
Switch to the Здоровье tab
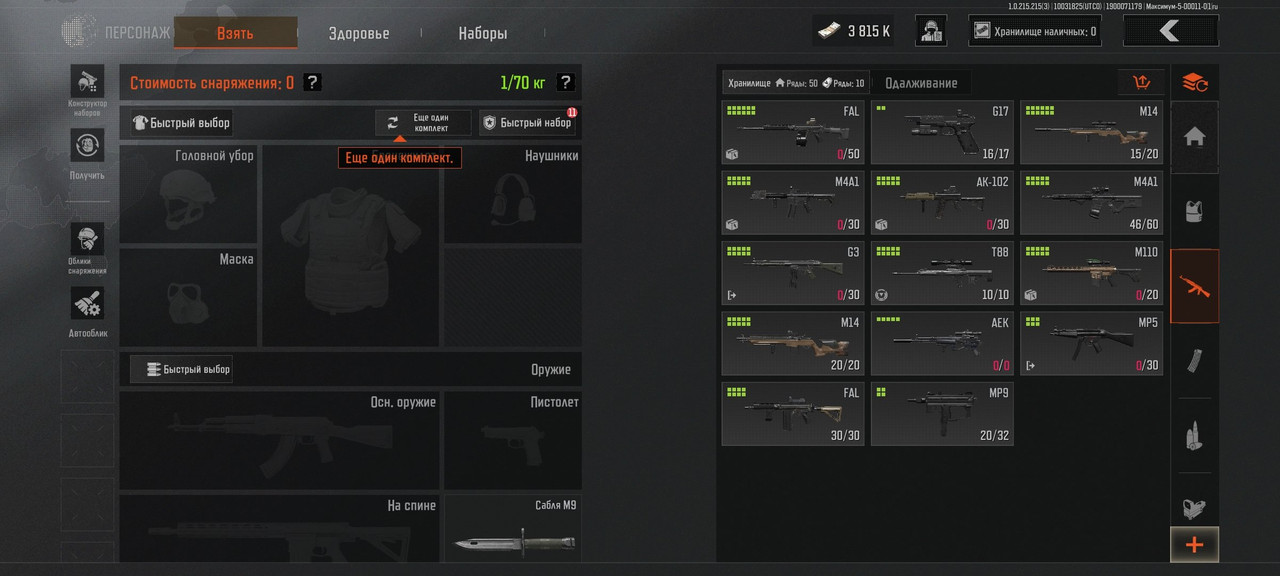[359, 33]
